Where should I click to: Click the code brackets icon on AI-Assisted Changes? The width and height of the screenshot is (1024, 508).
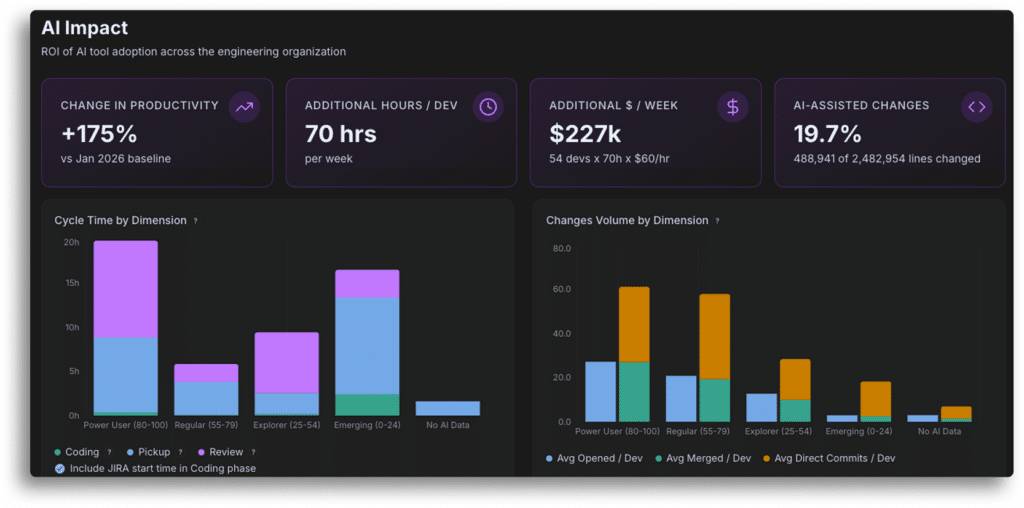coord(977,107)
